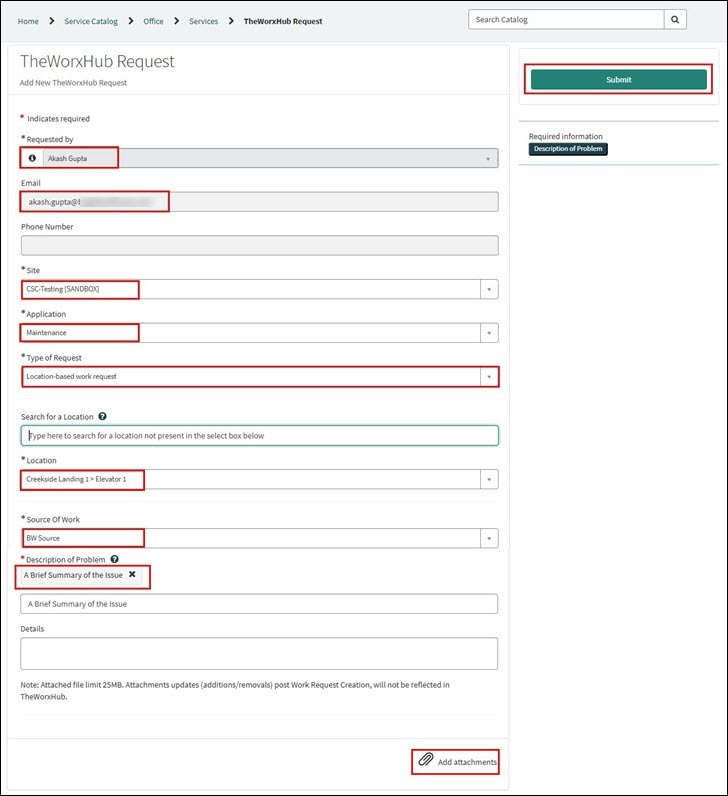Remove the 'A Brief Summary of the Issue' tag

pos(132,574)
